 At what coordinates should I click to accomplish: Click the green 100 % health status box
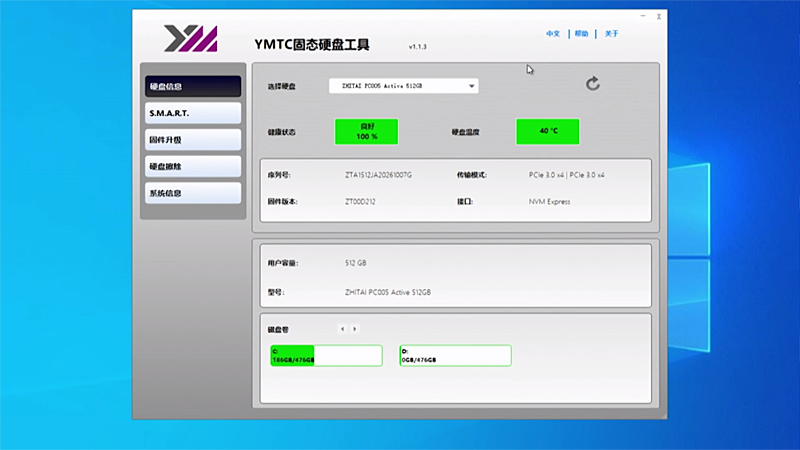[x=366, y=132]
